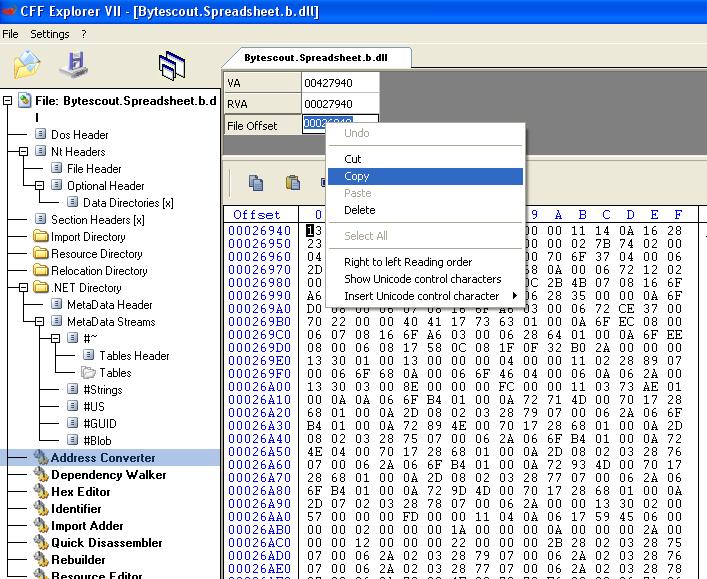Image resolution: width=707 pixels, height=579 pixels.
Task: Click the Relocation Directory folder icon
Action: [41, 270]
